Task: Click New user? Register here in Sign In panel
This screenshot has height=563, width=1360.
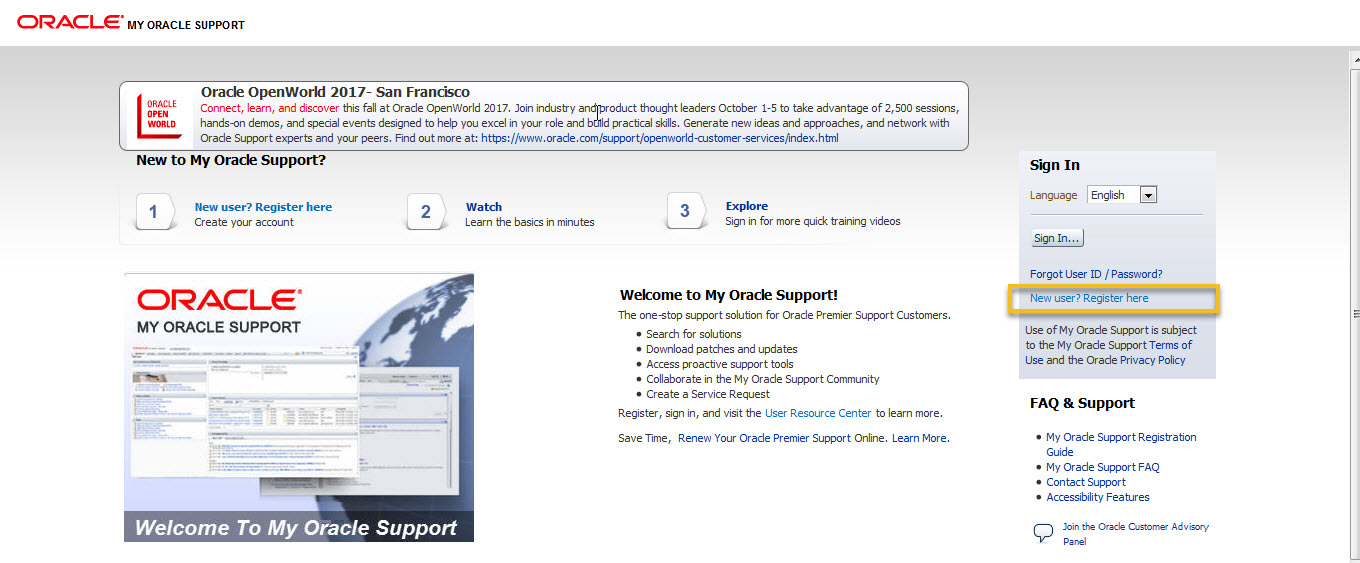Action: click(1089, 298)
